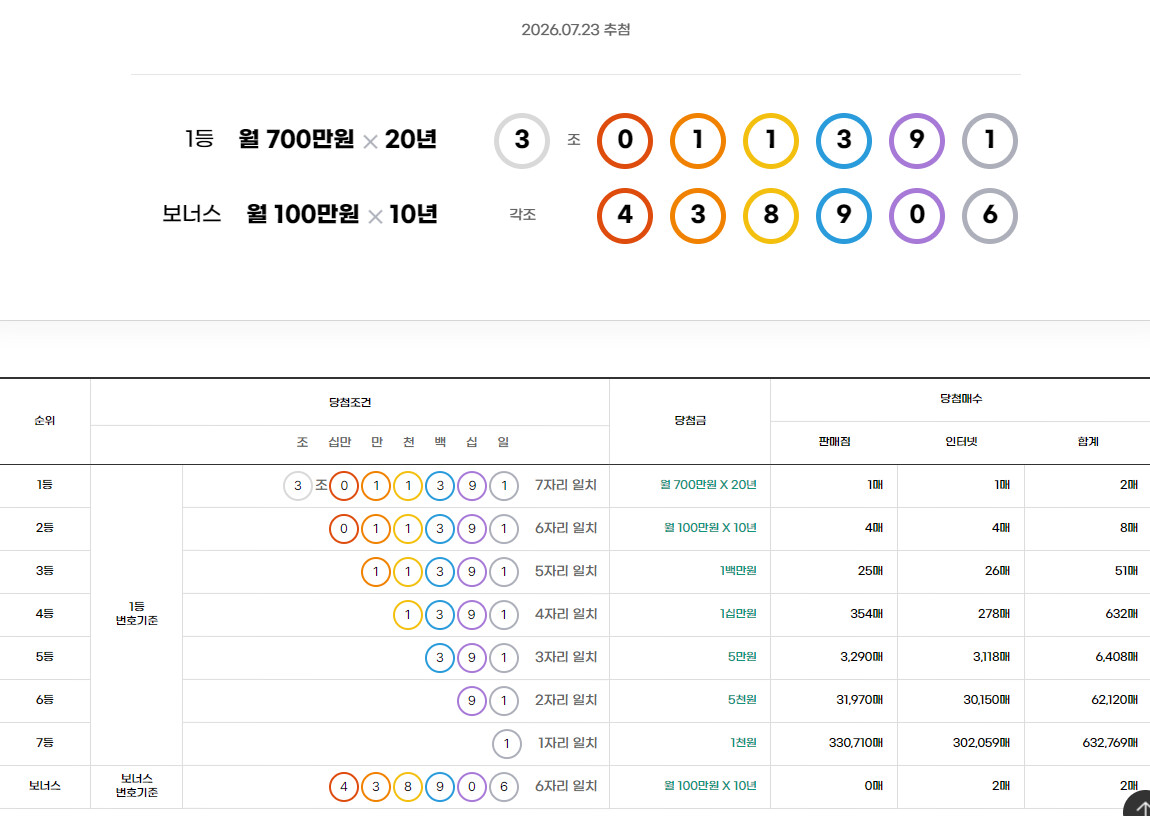
Task: Click the 당첨조건 column header
Action: coord(350,403)
